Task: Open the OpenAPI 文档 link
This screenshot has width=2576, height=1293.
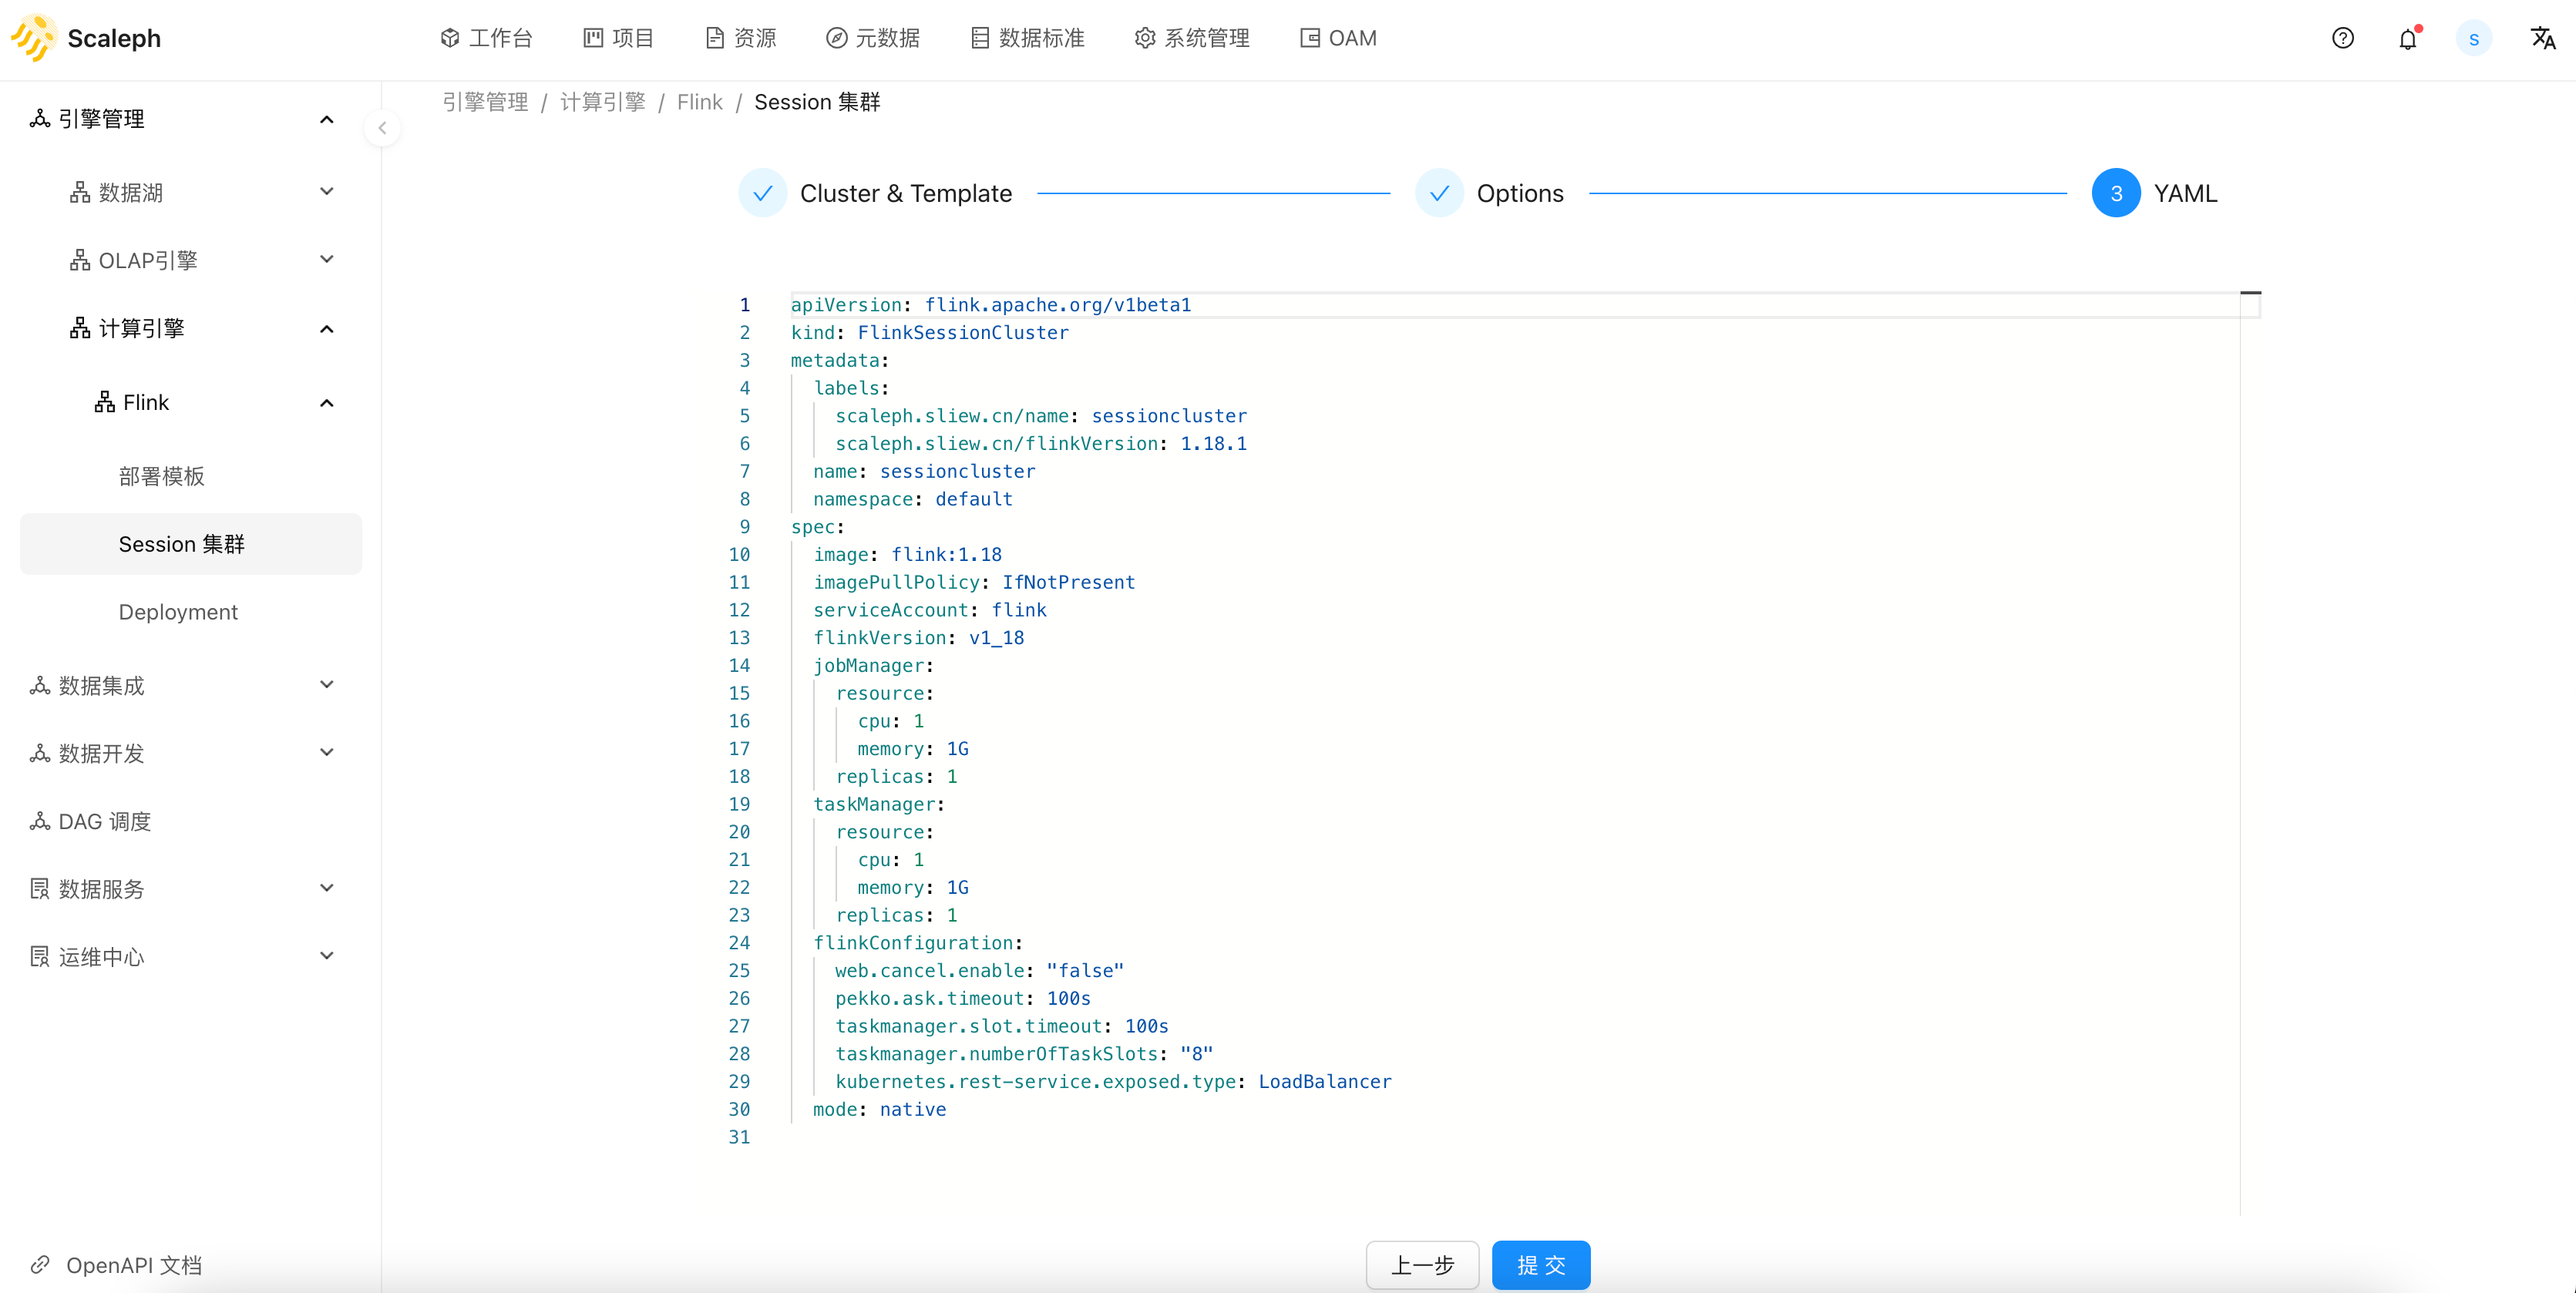Action: click(134, 1265)
